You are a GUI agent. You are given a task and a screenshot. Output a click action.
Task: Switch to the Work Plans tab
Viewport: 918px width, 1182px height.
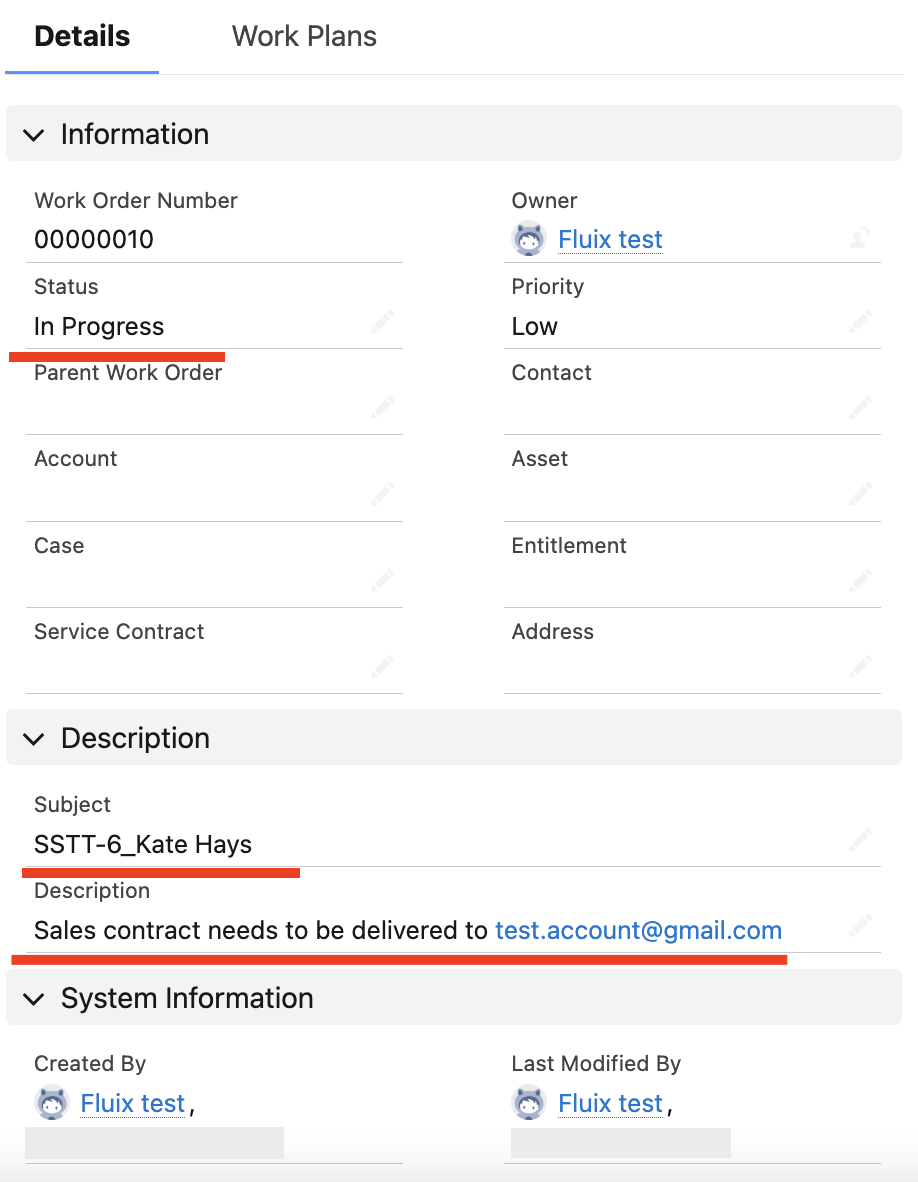coord(303,36)
